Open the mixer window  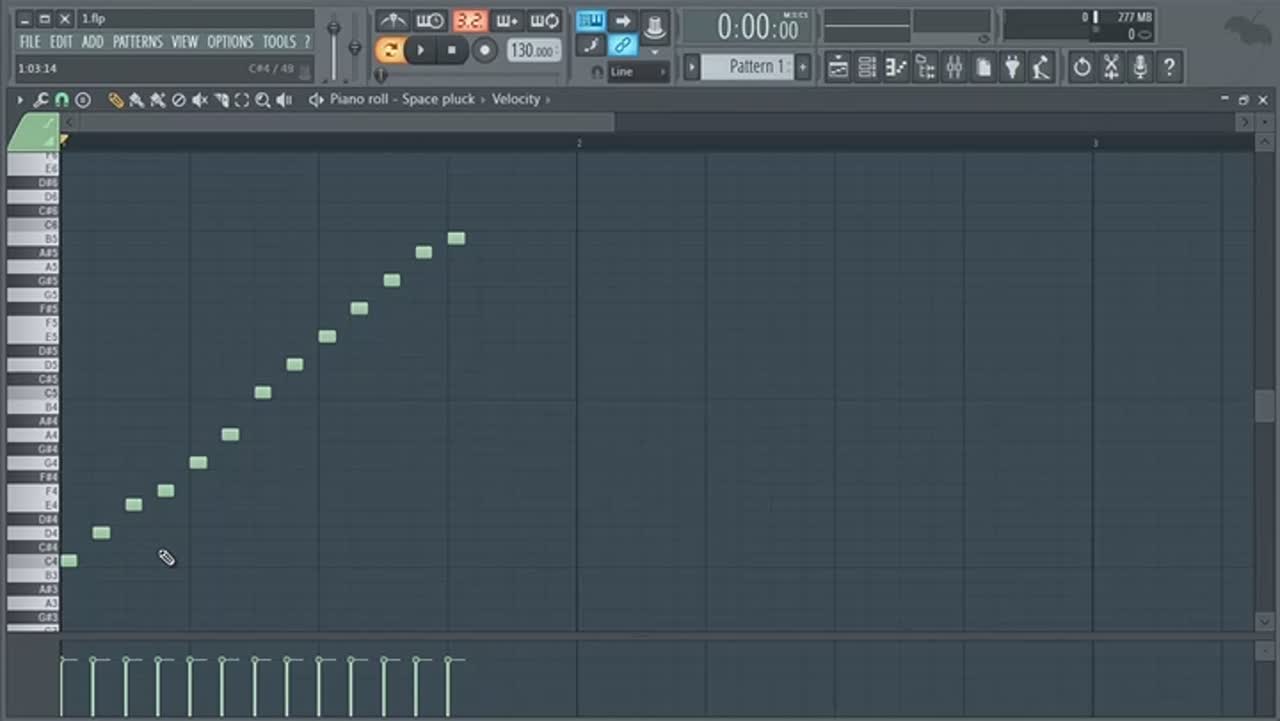pos(954,67)
